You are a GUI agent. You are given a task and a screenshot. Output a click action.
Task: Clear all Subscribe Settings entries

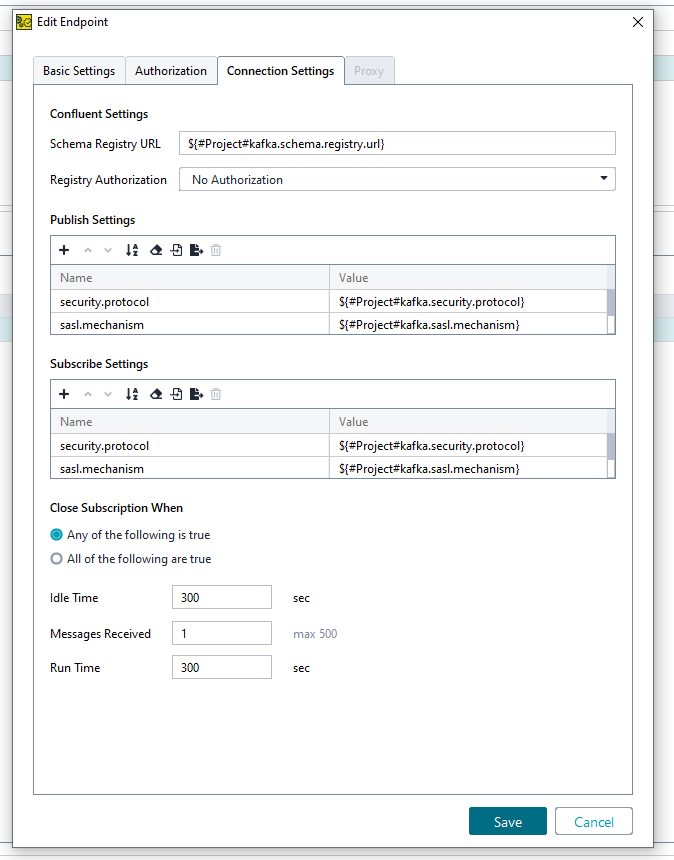click(156, 394)
